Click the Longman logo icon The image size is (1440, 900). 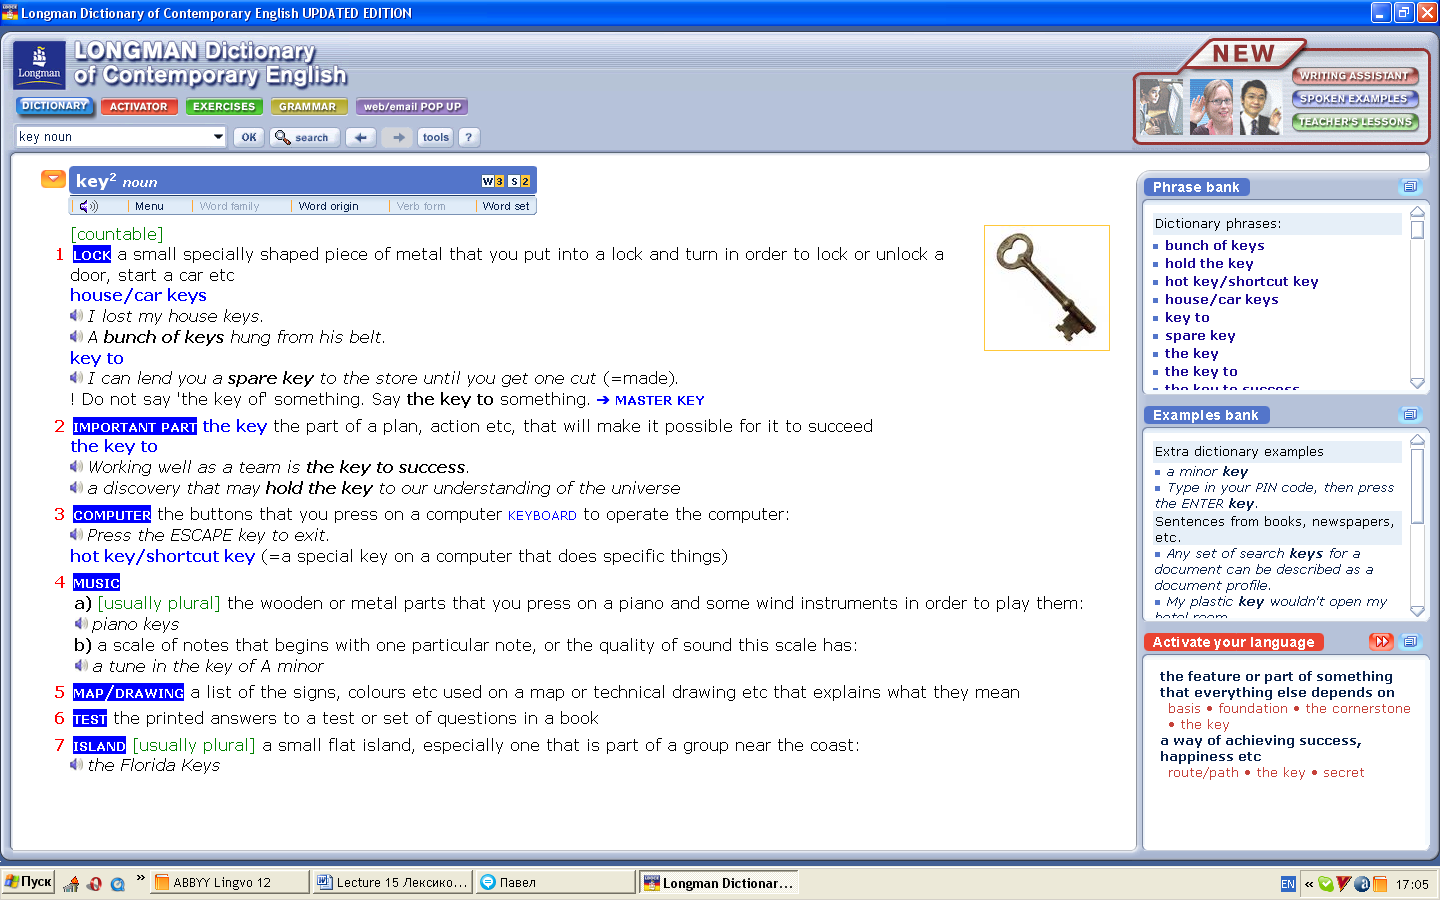39,64
